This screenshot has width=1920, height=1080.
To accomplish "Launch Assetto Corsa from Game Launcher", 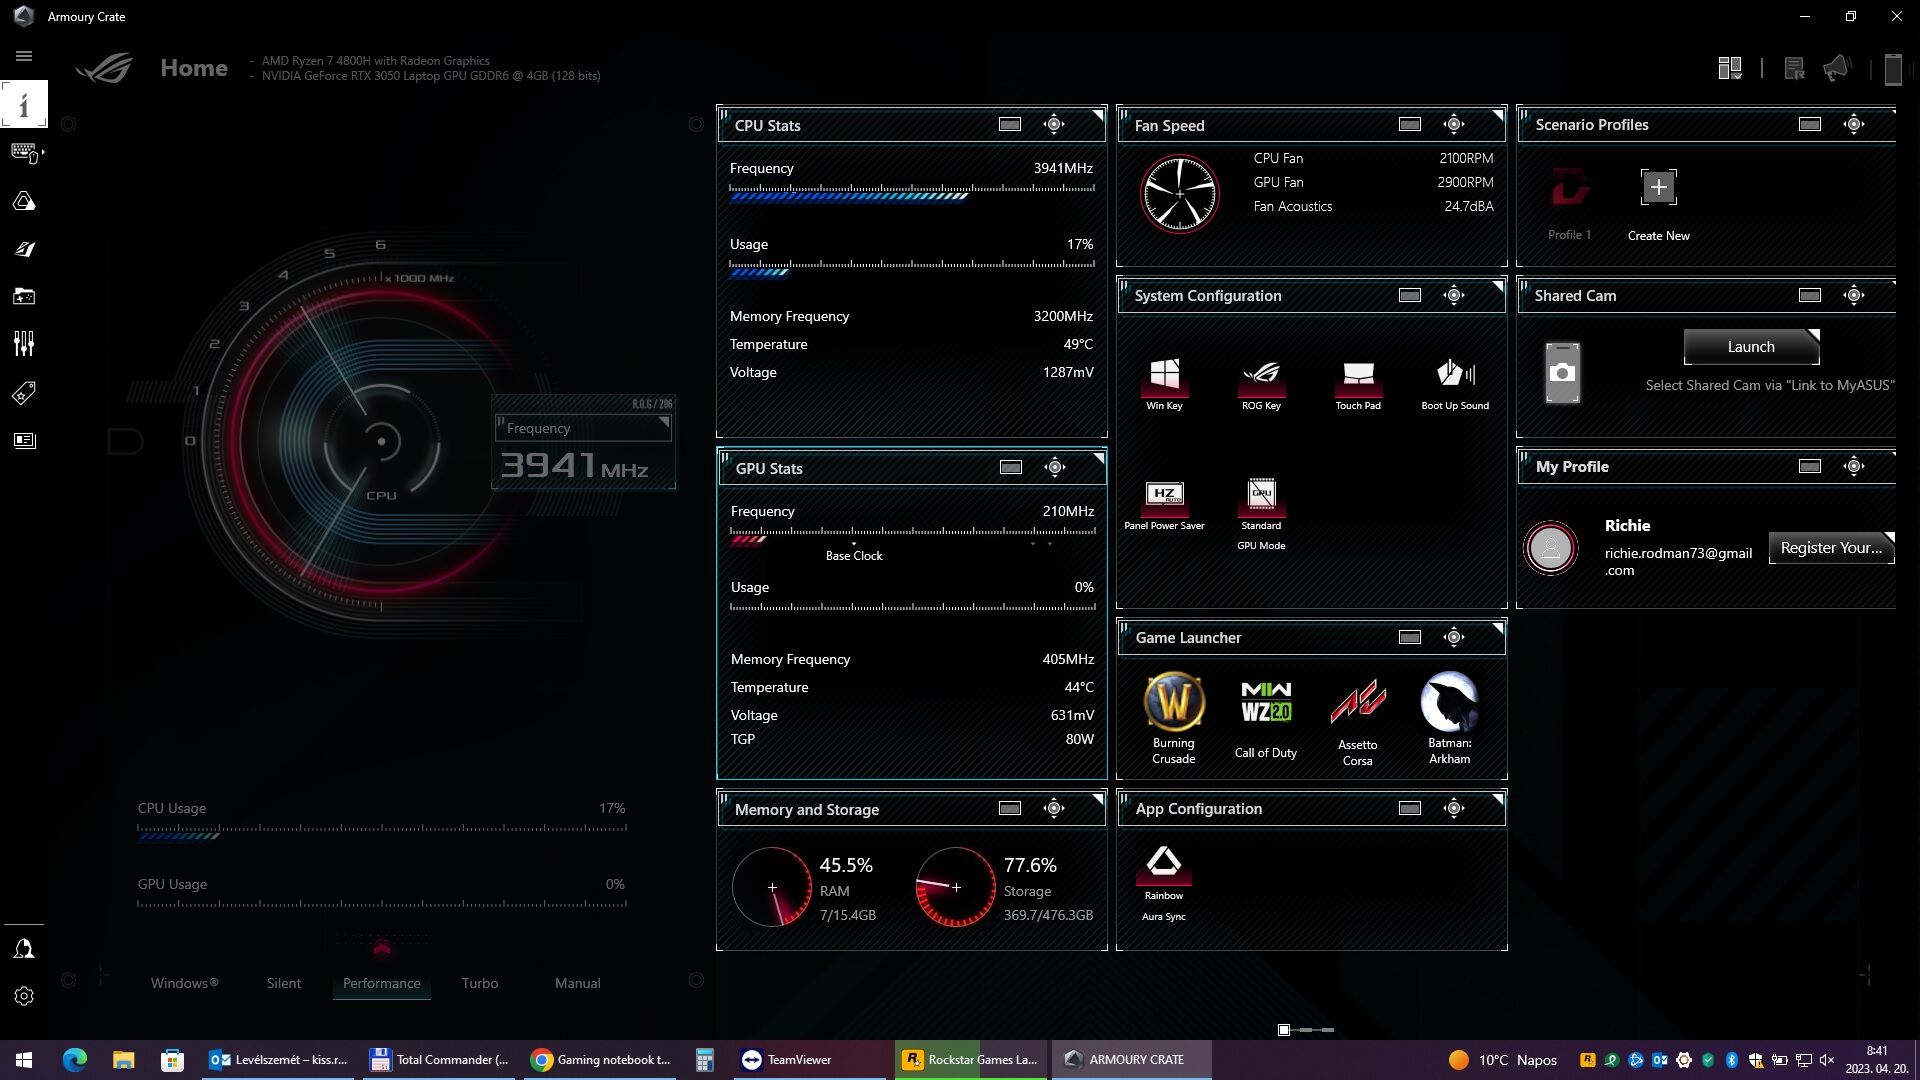I will (1357, 722).
